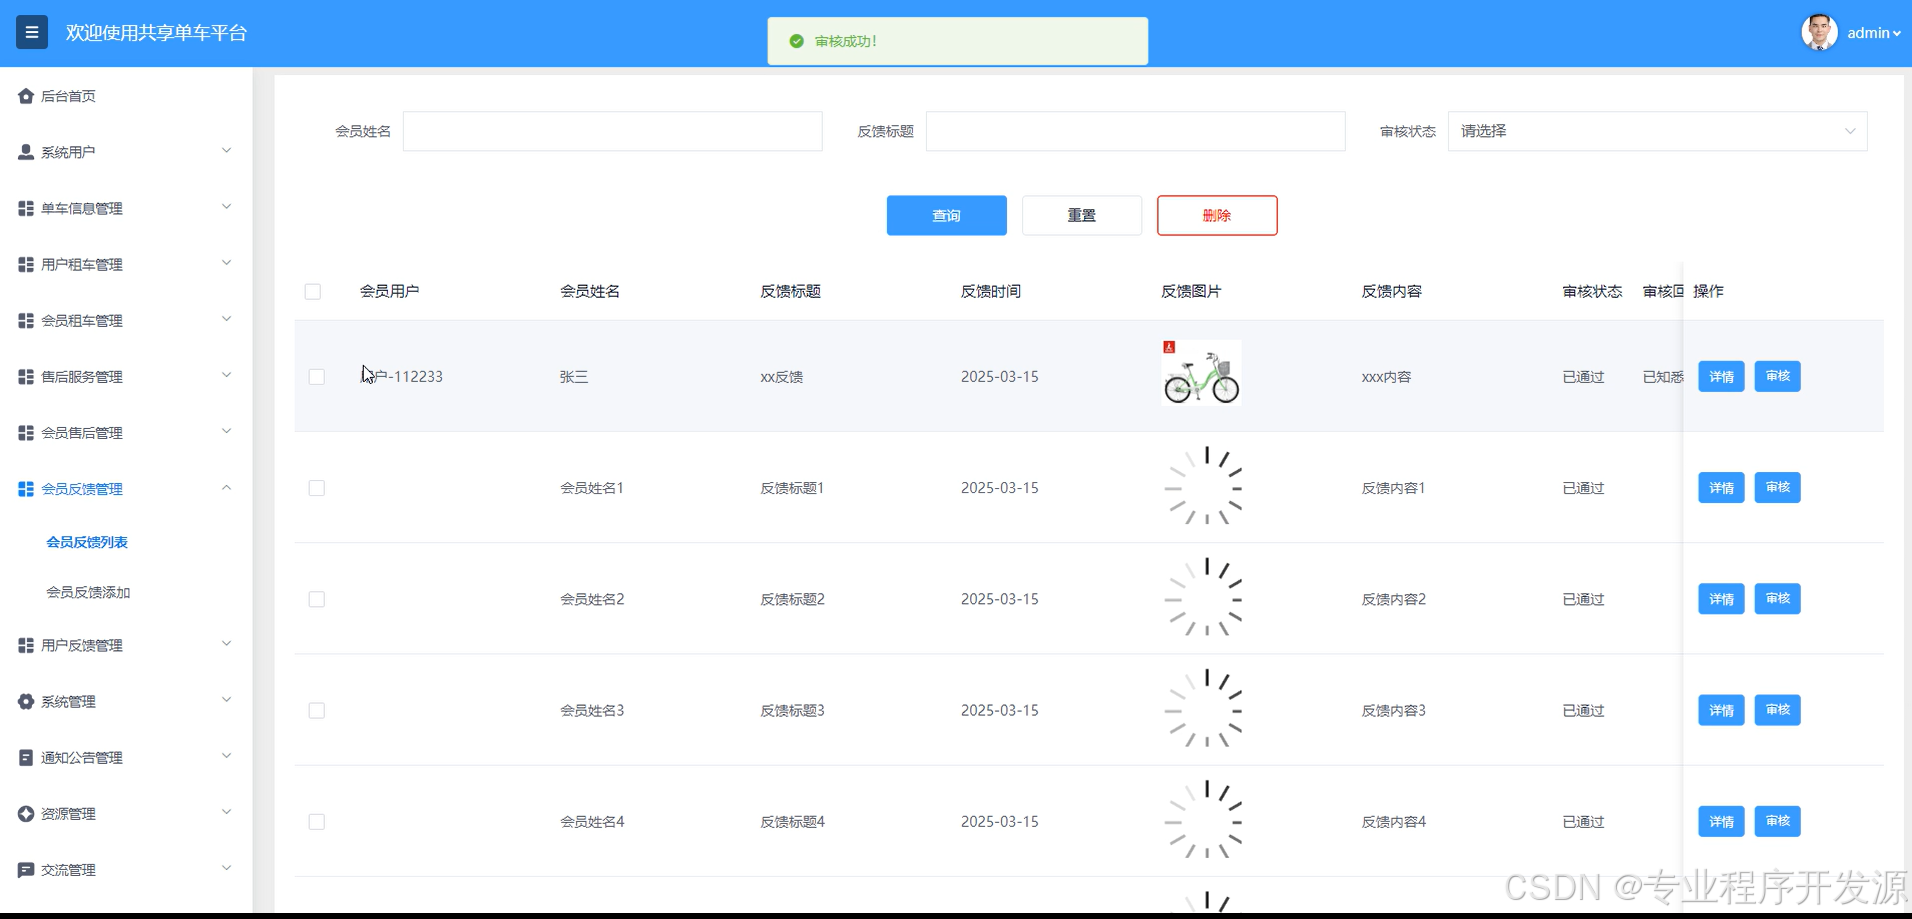Click the grid icon beside 用户租车管理
The width and height of the screenshot is (1912, 919).
pos(26,264)
